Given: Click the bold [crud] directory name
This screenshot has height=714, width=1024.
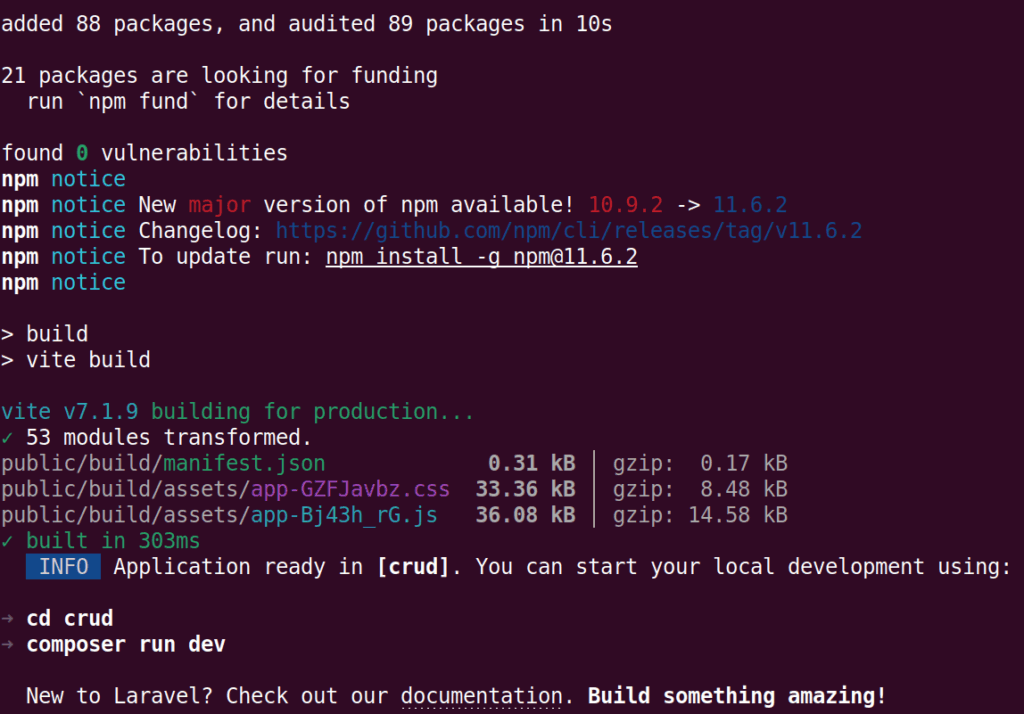Looking at the screenshot, I should coord(413,567).
